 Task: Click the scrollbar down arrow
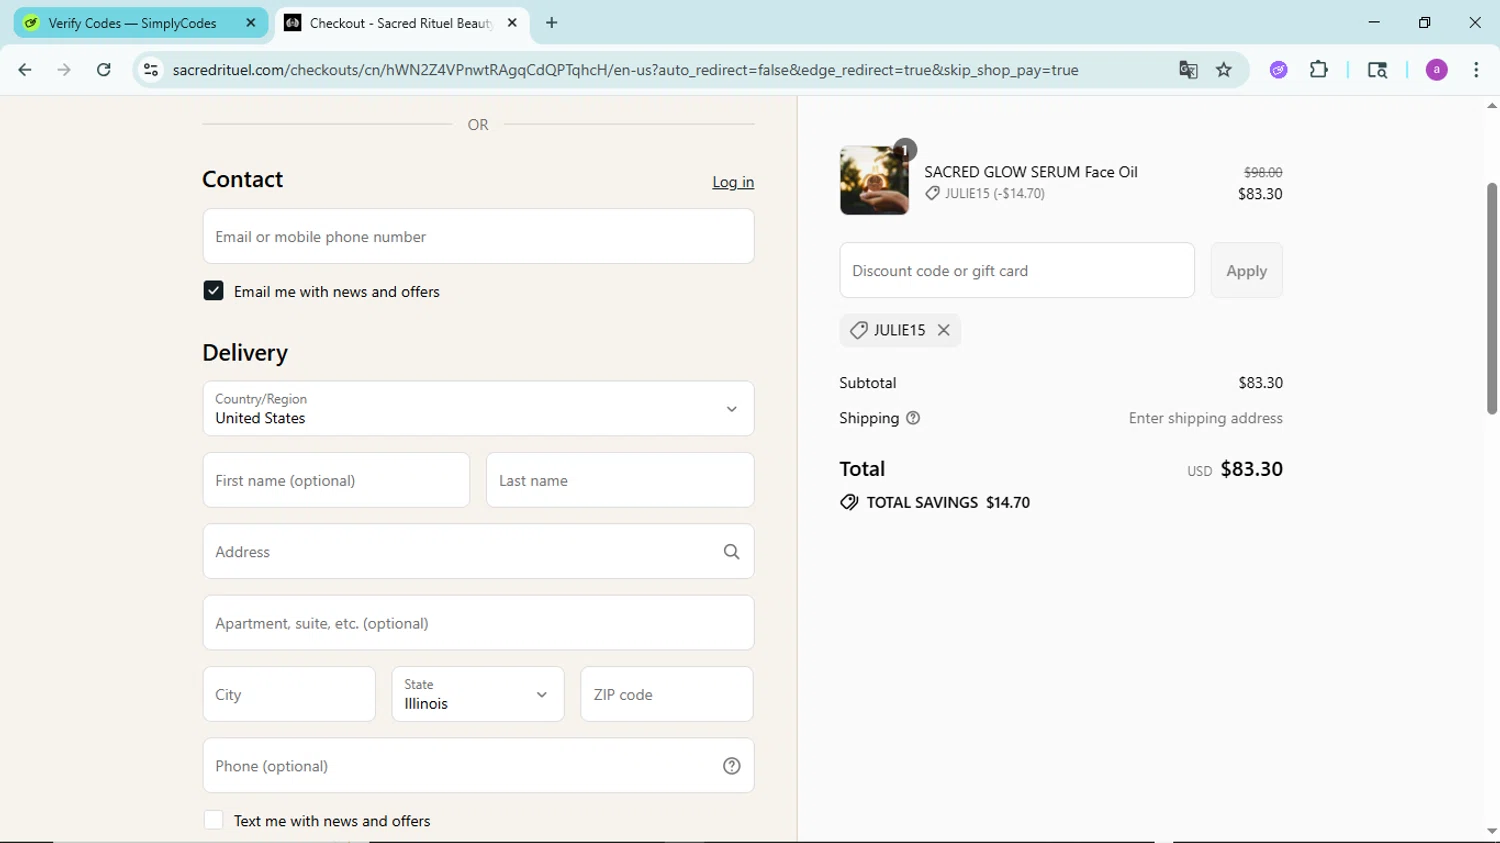click(x=1491, y=831)
